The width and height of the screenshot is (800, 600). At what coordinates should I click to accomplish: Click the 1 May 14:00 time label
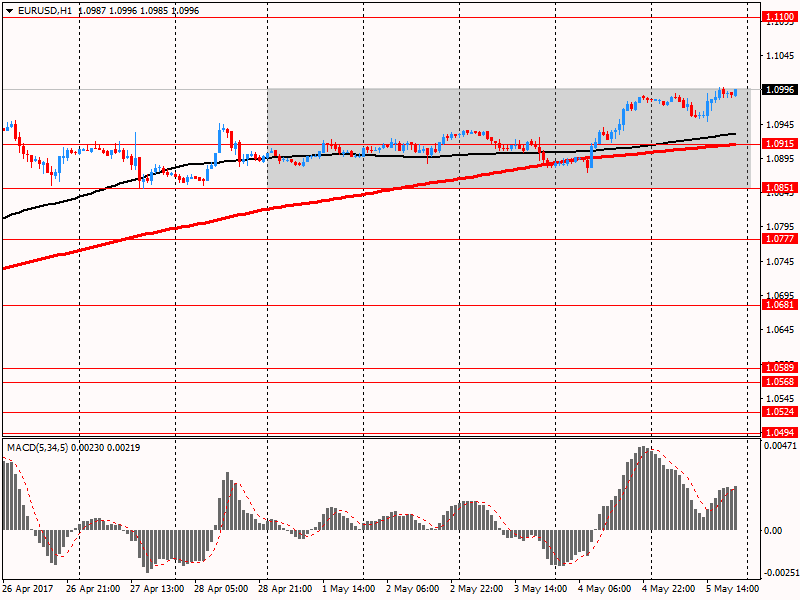348,589
